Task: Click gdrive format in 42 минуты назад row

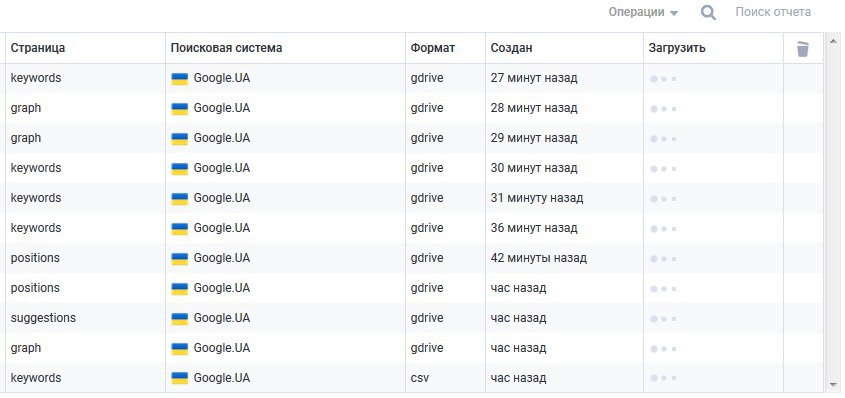Action: coord(427,258)
